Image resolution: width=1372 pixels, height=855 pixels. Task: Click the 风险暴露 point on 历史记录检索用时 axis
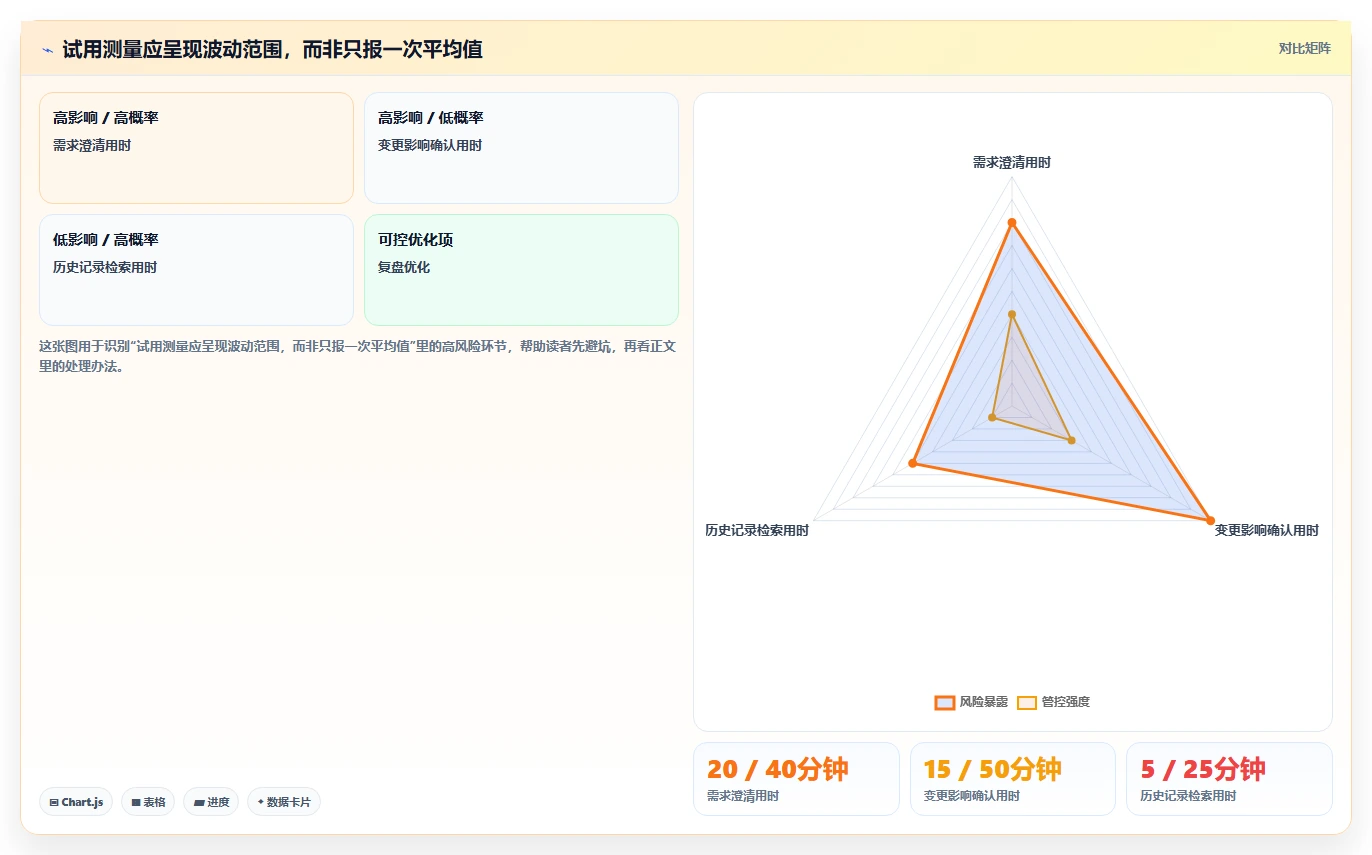pyautogui.click(x=913, y=463)
